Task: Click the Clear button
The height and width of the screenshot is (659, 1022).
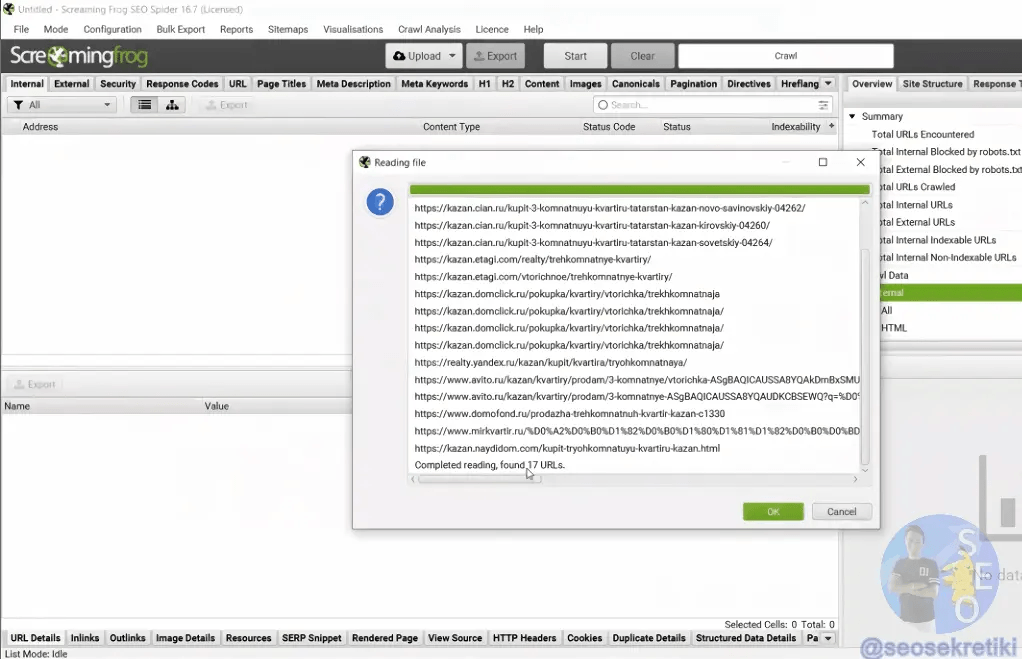Action: (642, 56)
